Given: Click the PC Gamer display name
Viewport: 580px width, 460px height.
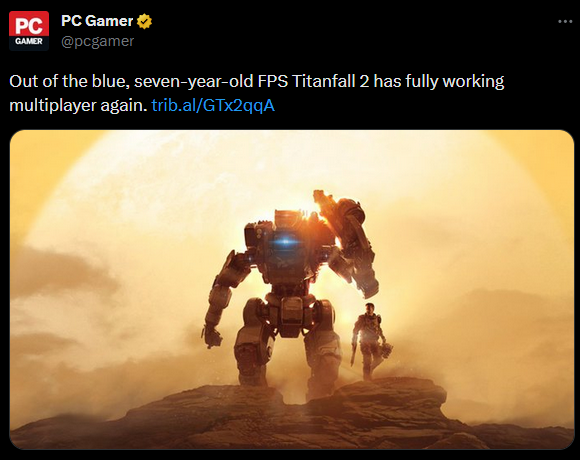Looking at the screenshot, I should 97,21.
